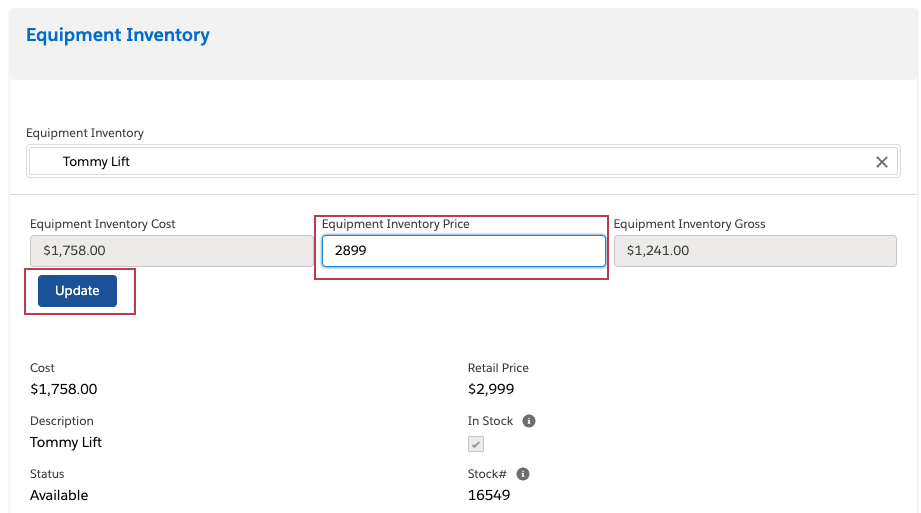Select the Cost value $1,758.00
This screenshot has width=921, height=513.
click(x=63, y=389)
